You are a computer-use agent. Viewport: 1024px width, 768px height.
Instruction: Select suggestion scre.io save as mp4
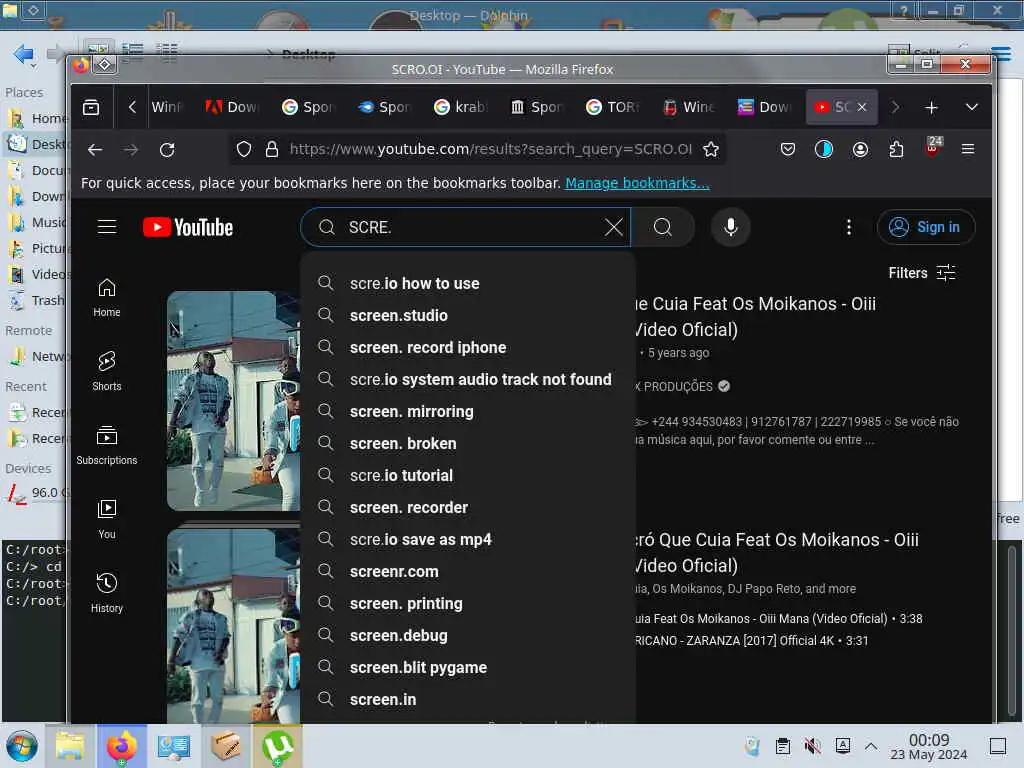(468, 539)
